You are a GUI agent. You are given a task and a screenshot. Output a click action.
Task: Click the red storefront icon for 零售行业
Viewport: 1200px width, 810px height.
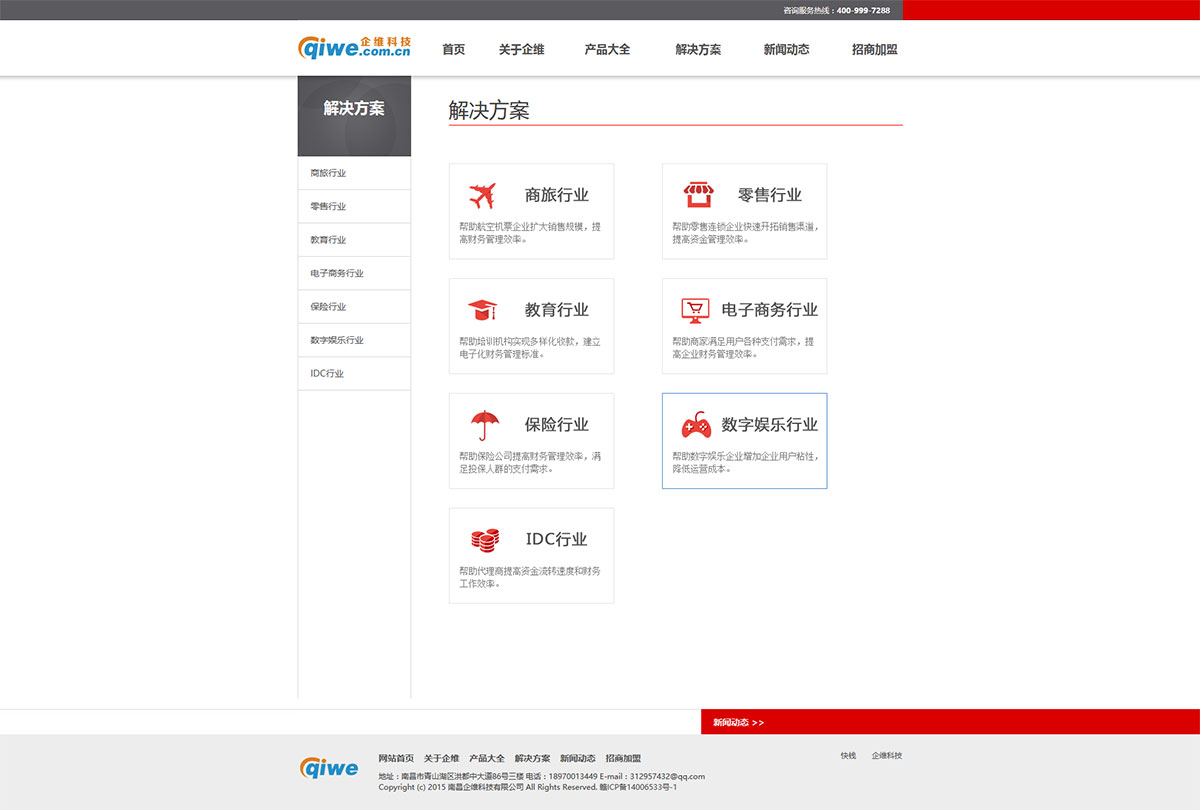coord(695,195)
